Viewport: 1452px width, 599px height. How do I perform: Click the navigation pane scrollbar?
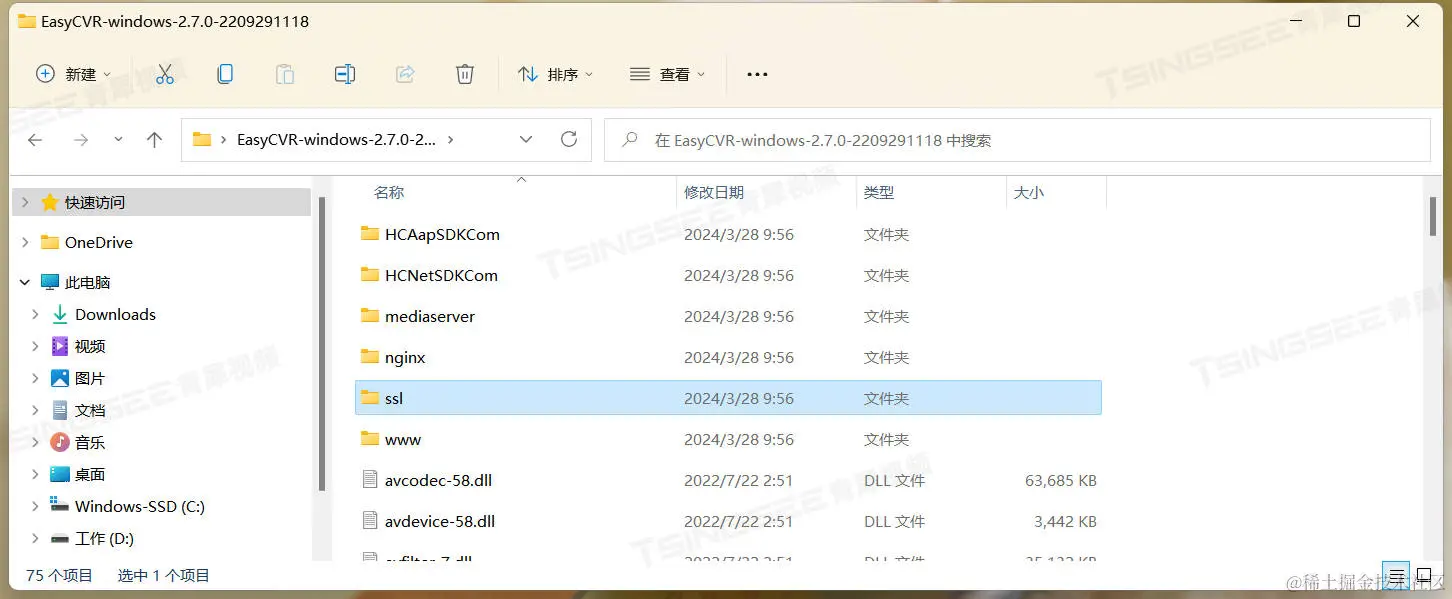321,343
